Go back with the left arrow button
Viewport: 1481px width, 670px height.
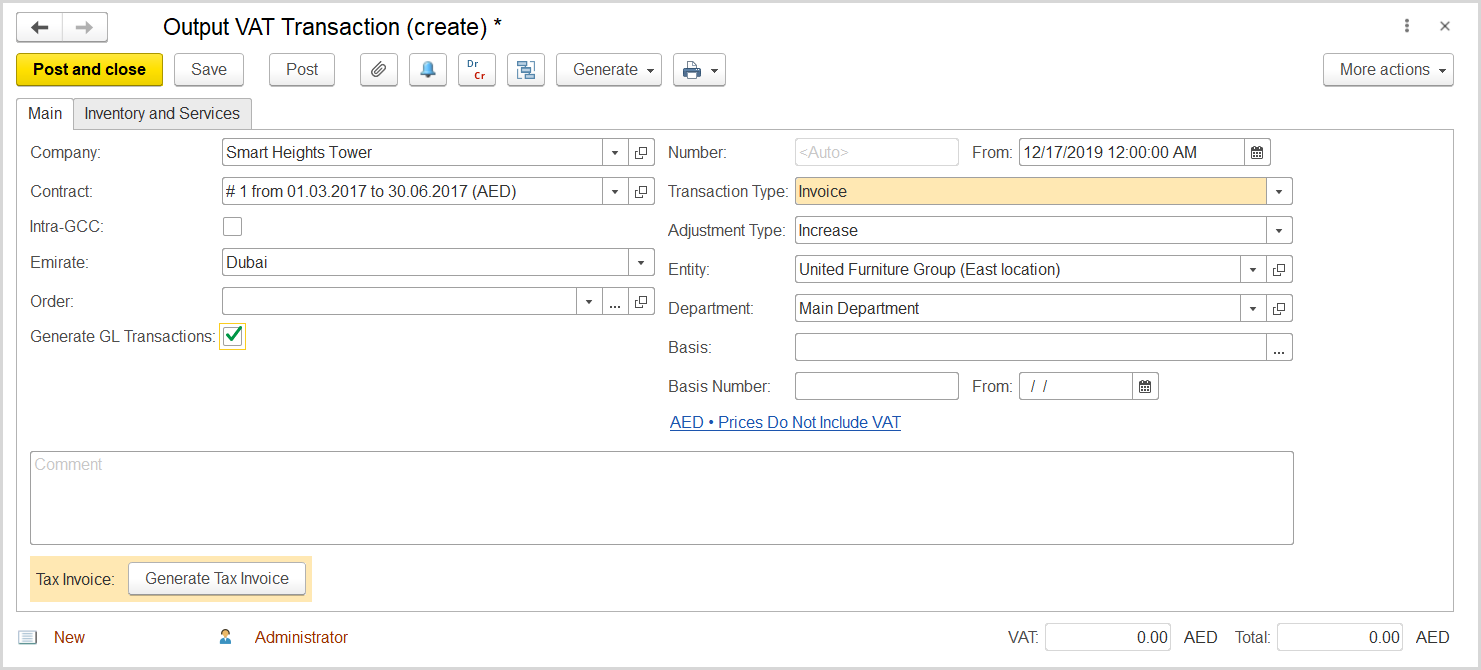[x=40, y=27]
